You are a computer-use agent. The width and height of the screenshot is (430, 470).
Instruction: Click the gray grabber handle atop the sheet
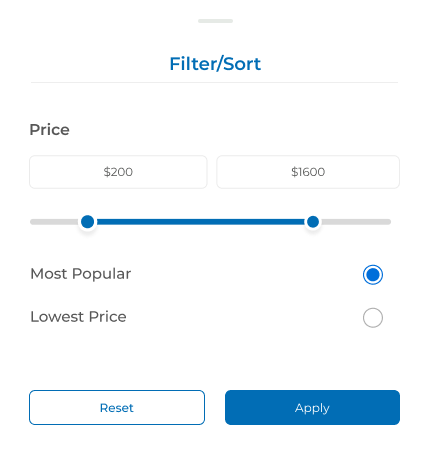click(215, 21)
